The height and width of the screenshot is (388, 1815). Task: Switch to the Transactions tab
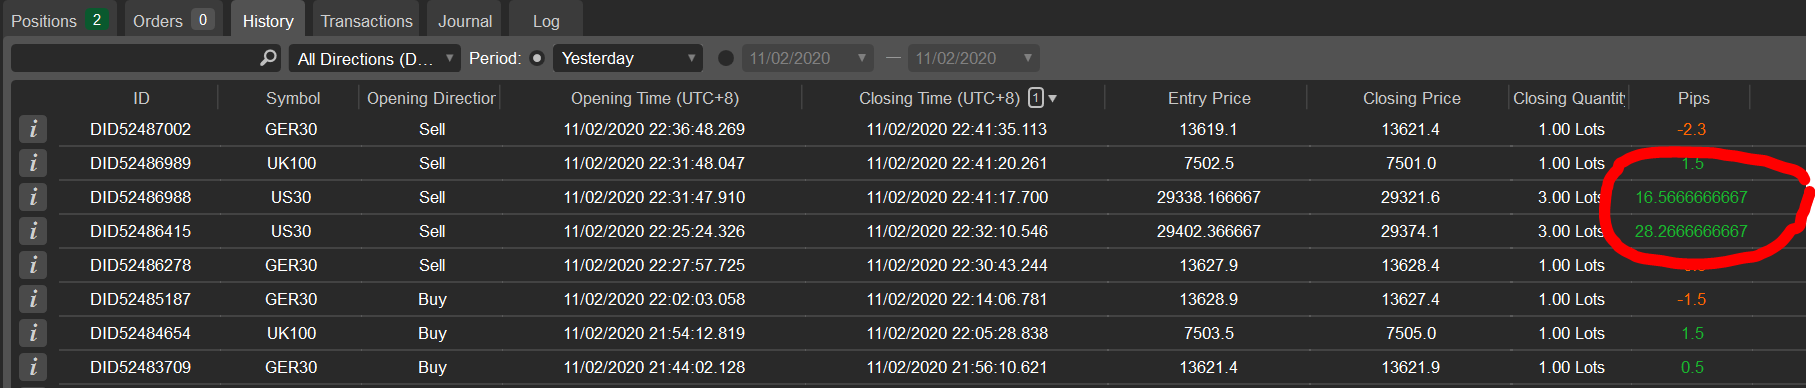tap(366, 20)
